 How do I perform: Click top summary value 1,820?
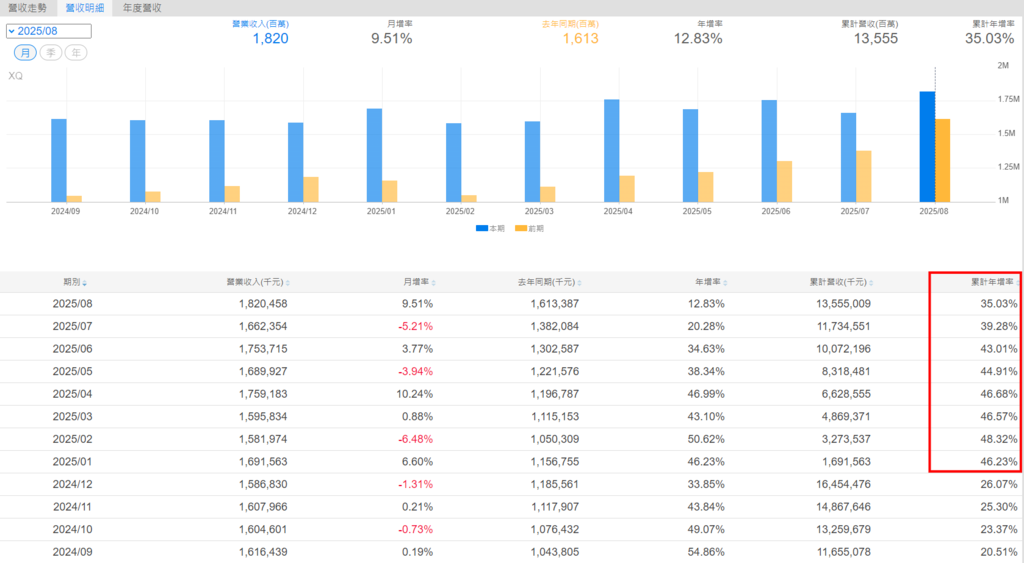tap(270, 39)
